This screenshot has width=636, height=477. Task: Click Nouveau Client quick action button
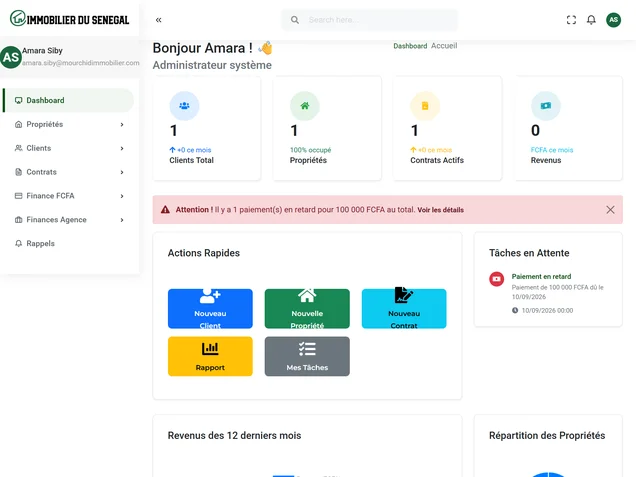(x=210, y=309)
